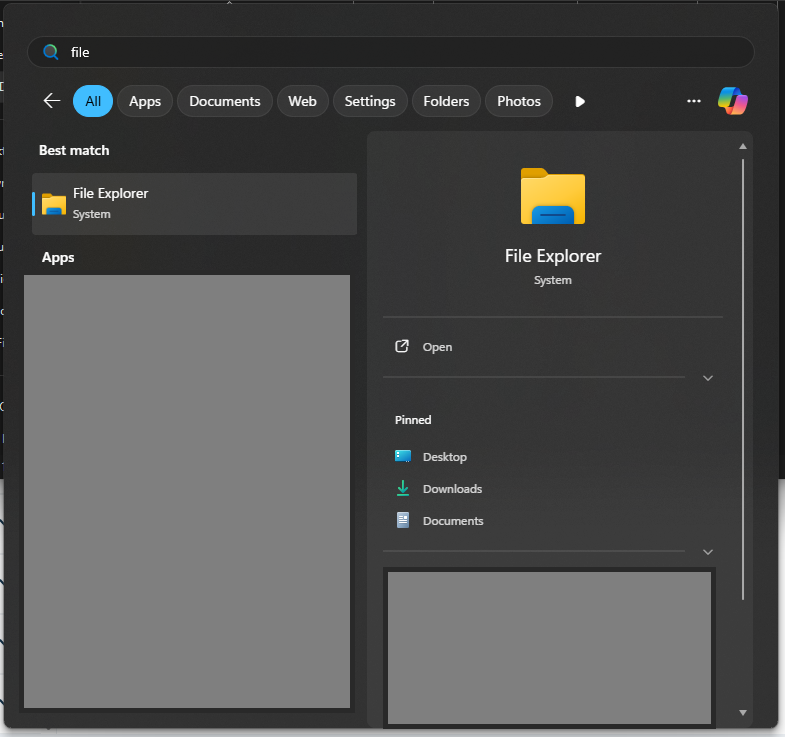785x737 pixels.
Task: Filter results by Photos
Action: pos(519,101)
